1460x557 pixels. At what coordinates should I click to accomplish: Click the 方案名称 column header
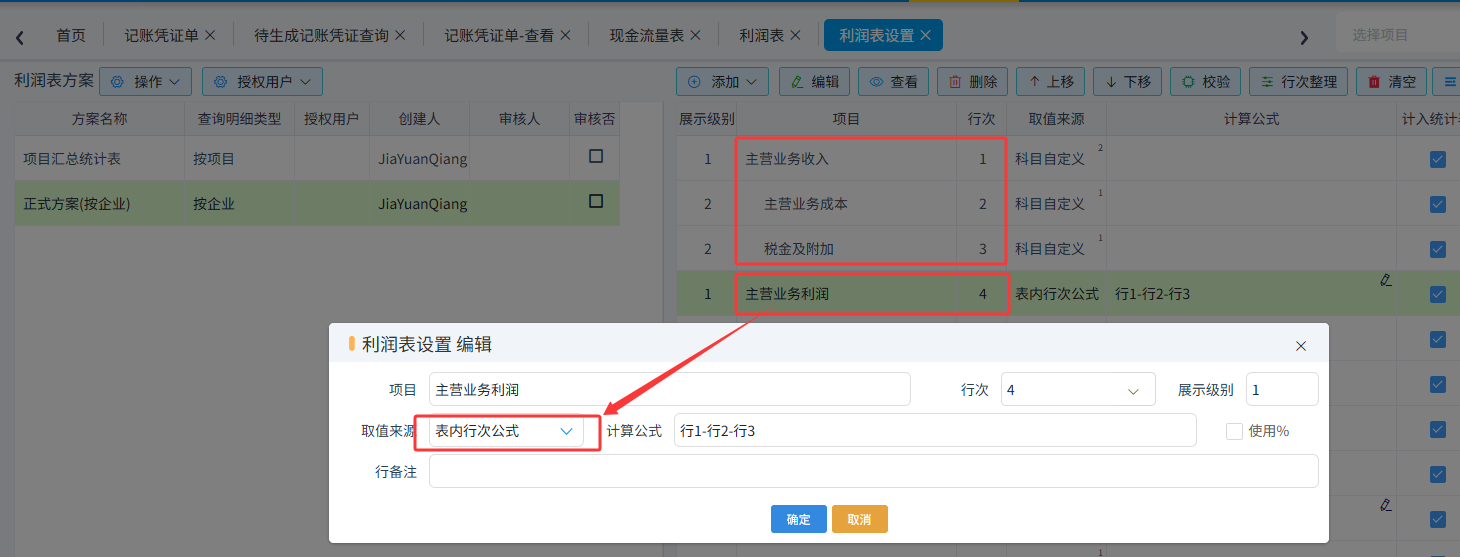(99, 118)
